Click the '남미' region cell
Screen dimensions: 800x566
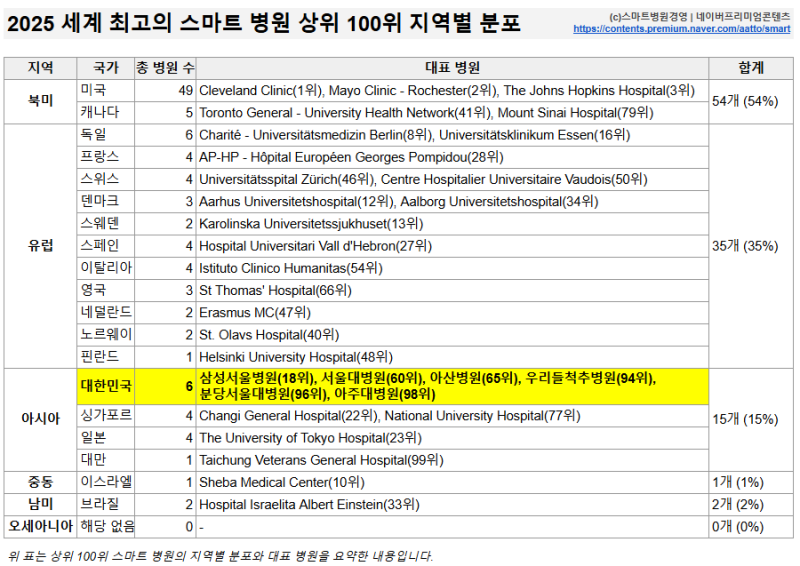tap(40, 505)
